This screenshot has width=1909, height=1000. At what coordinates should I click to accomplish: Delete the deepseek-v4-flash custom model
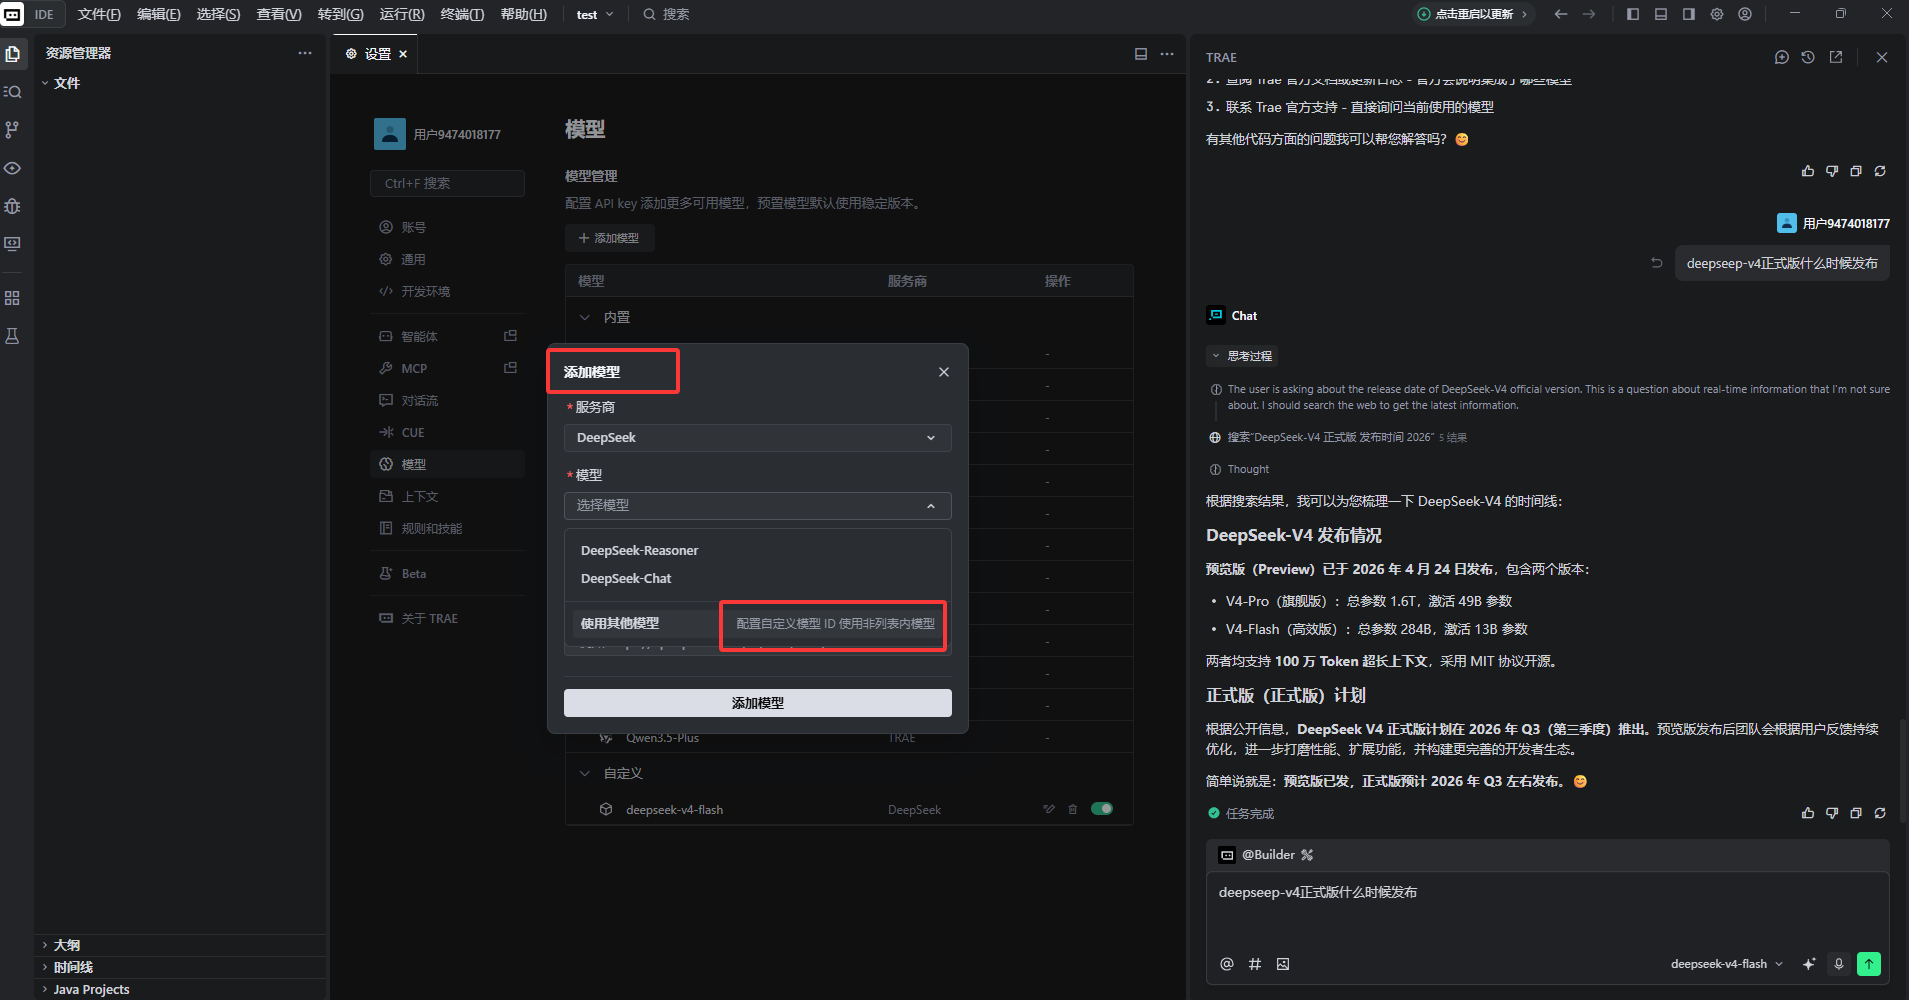coord(1073,809)
